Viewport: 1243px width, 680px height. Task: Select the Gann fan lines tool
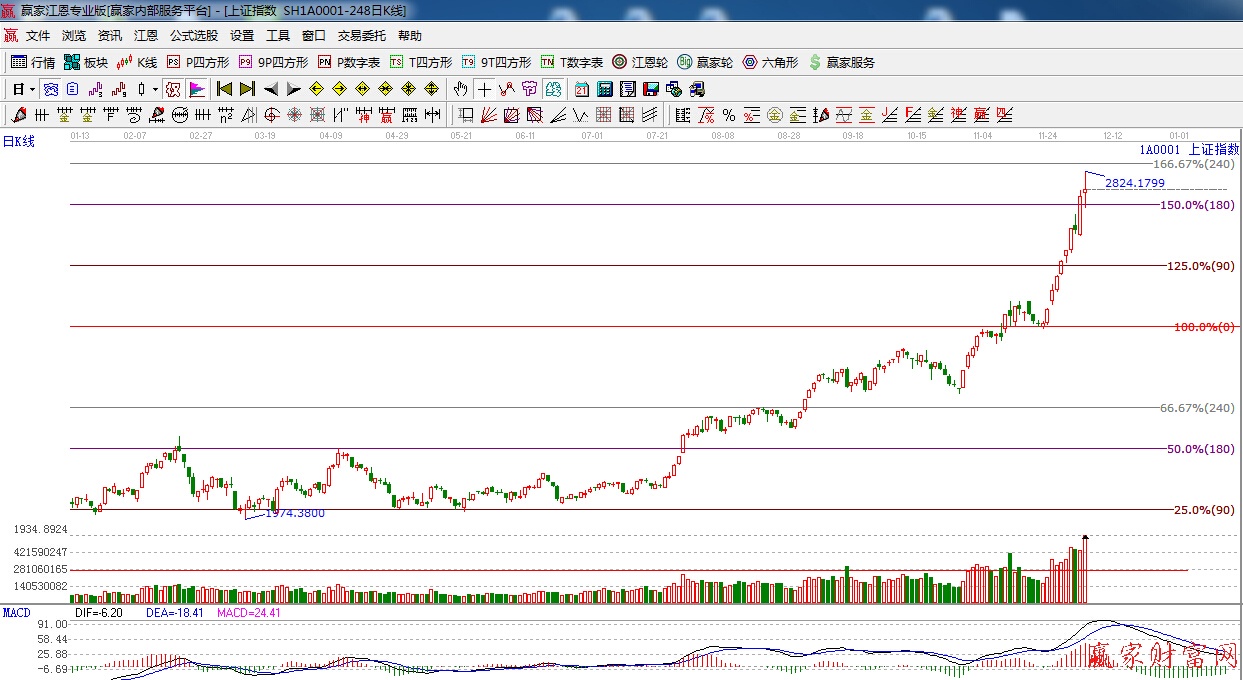[489, 115]
